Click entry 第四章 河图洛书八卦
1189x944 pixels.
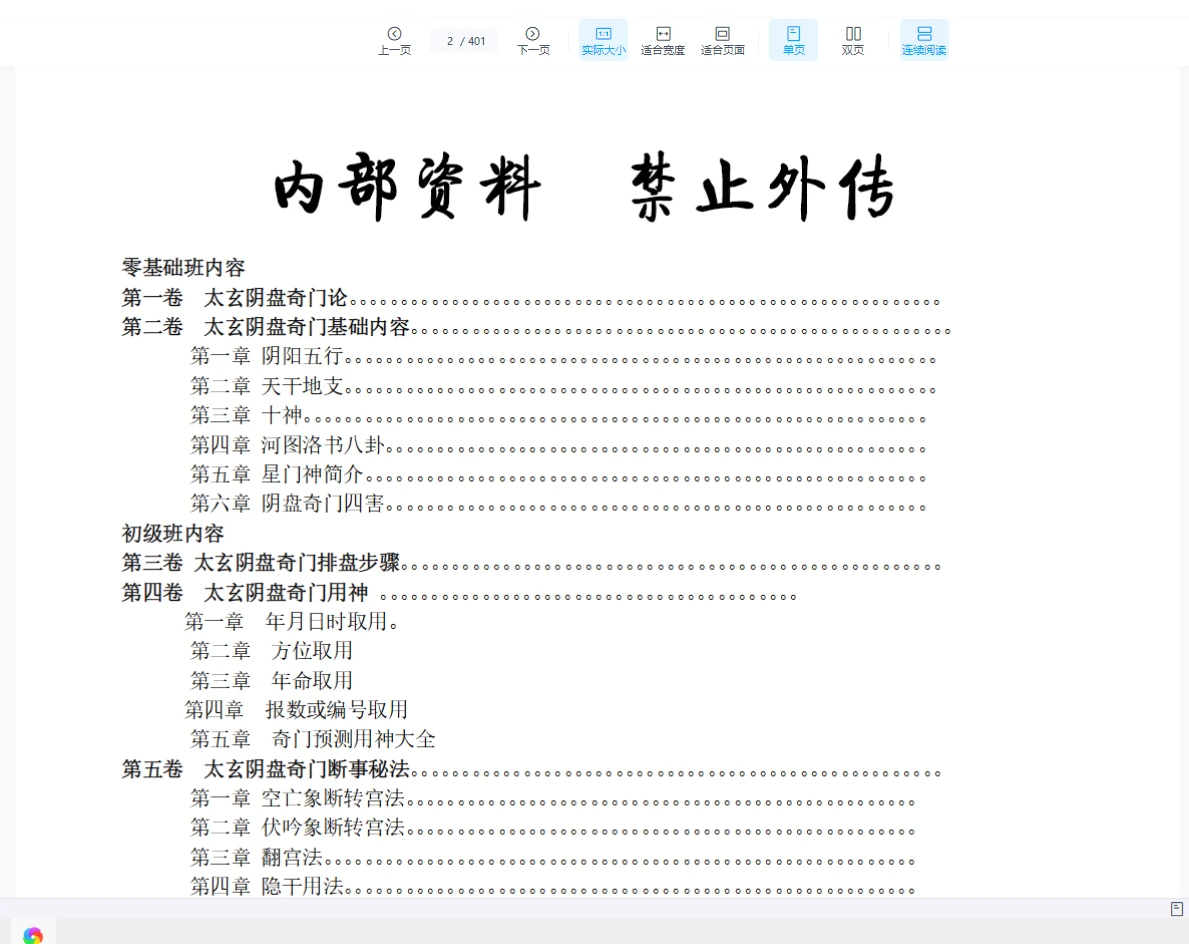287,444
